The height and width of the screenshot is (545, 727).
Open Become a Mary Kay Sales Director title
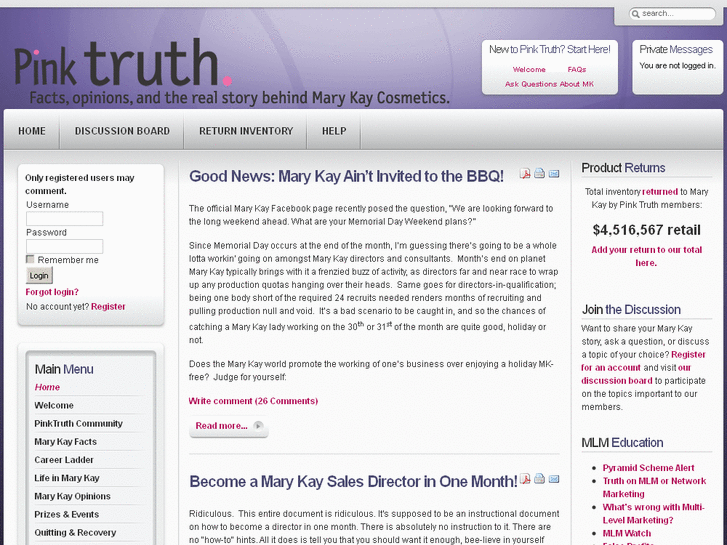coord(353,481)
